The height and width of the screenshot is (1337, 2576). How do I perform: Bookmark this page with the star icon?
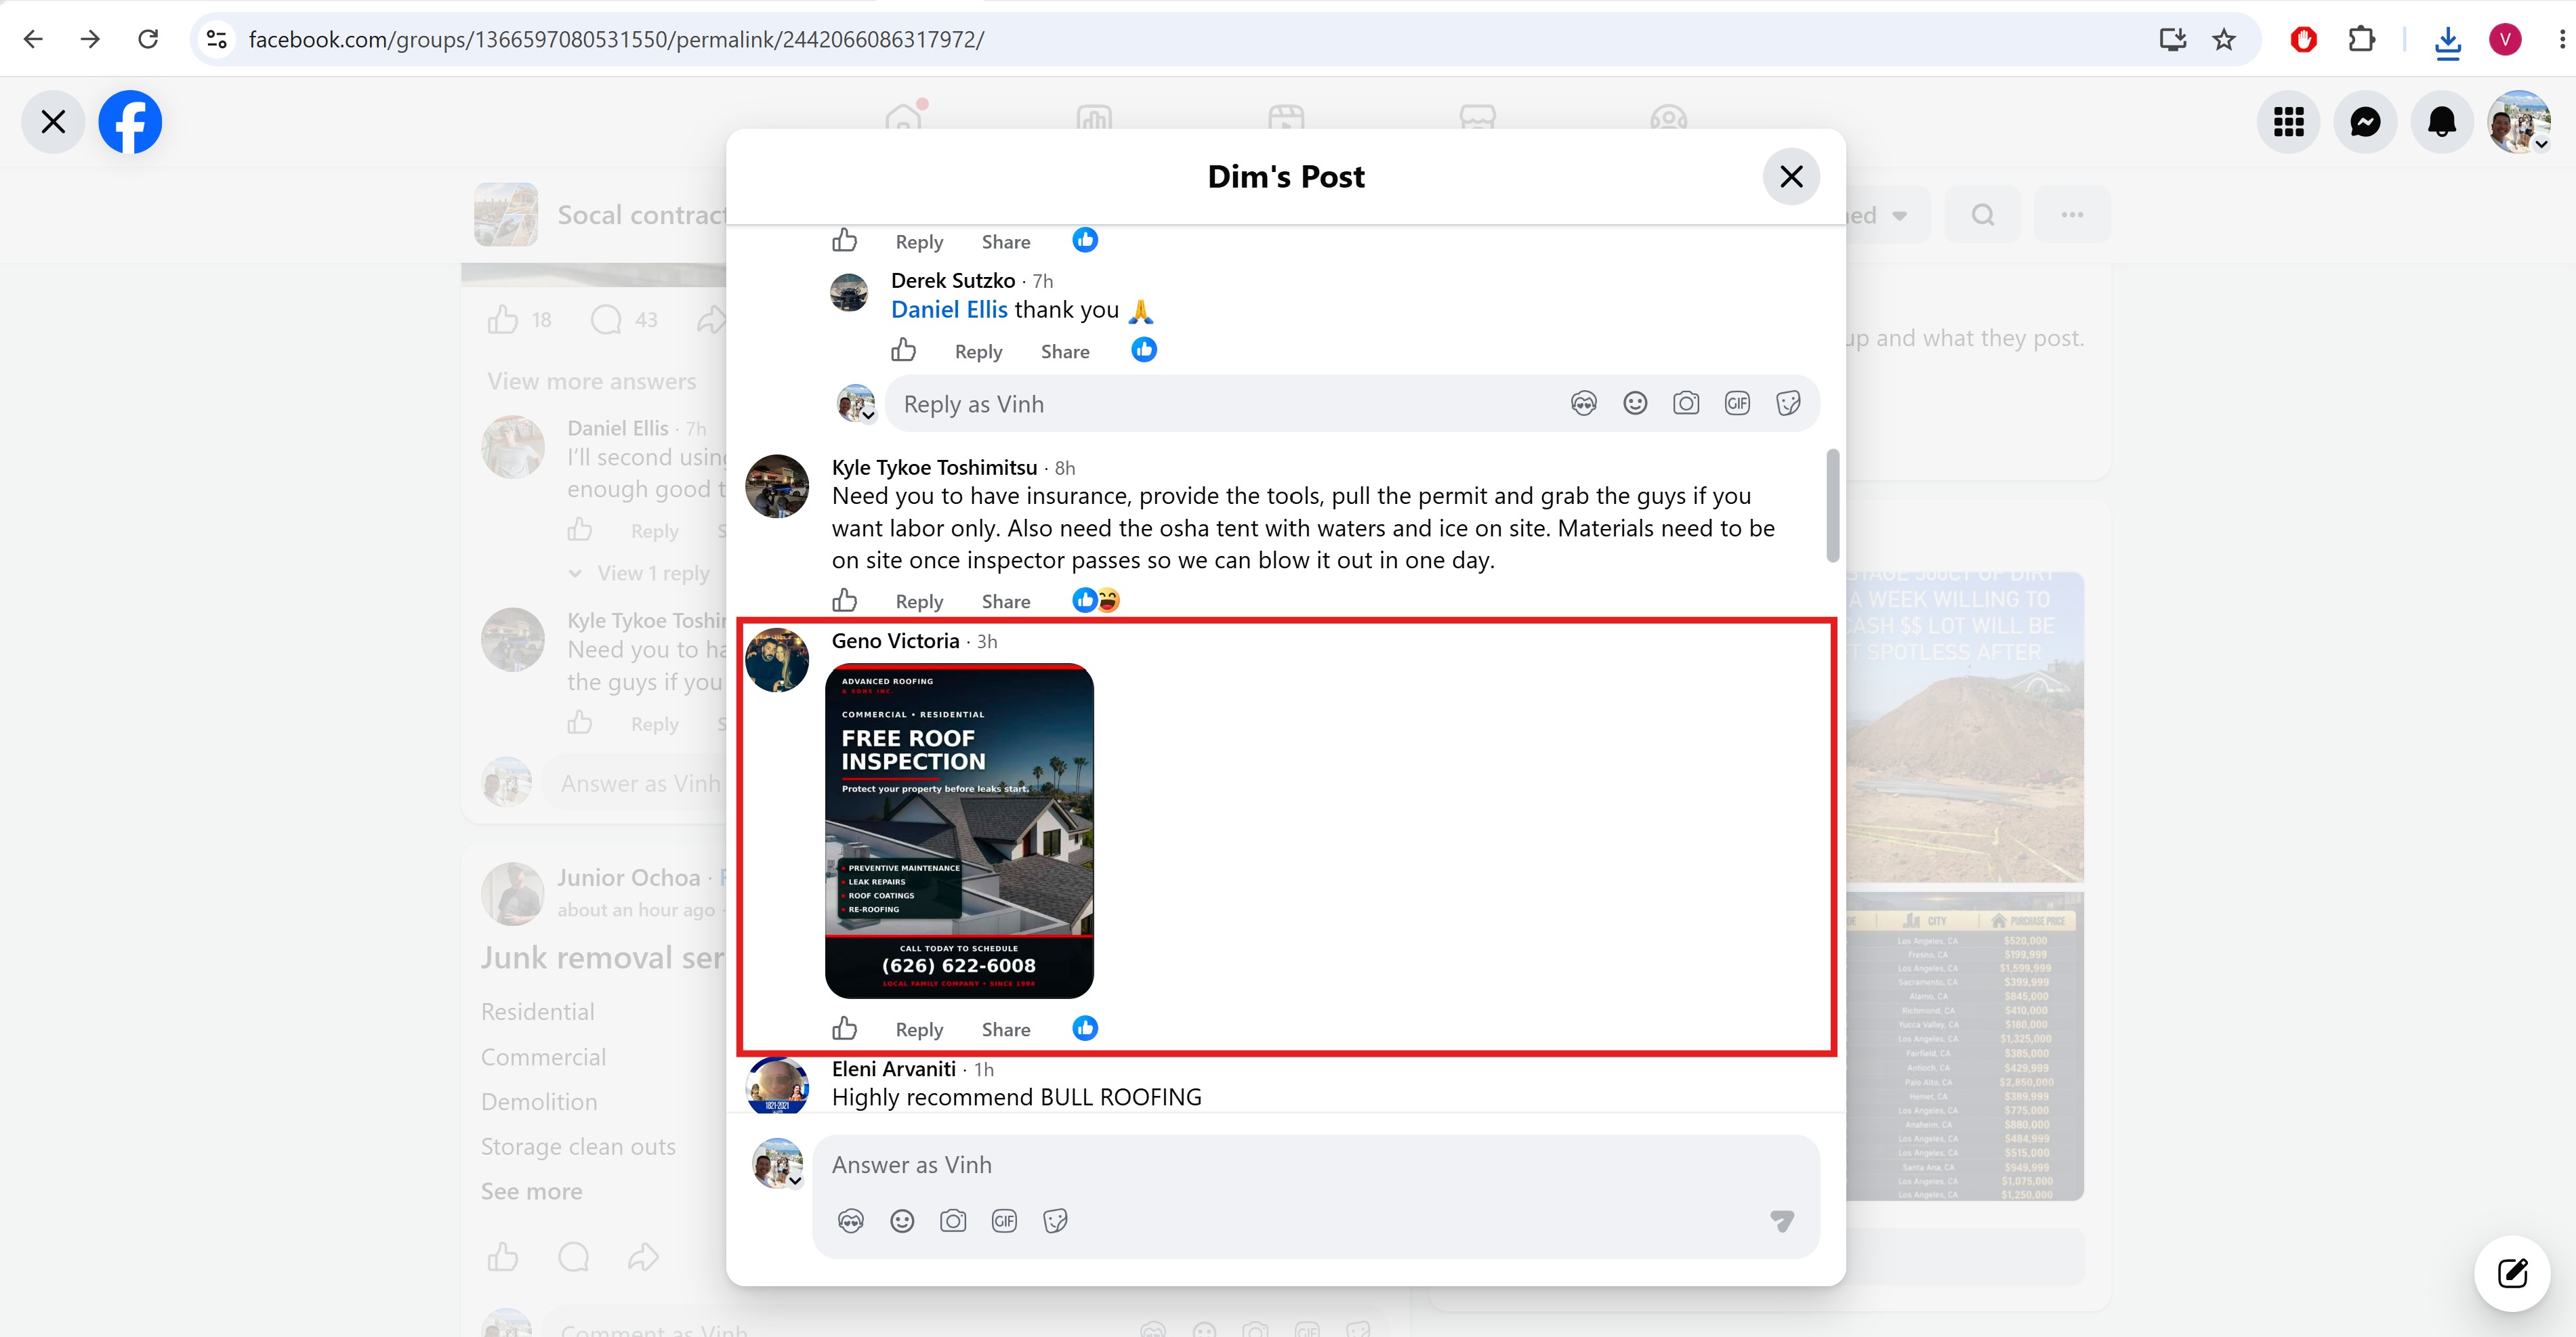point(2224,39)
